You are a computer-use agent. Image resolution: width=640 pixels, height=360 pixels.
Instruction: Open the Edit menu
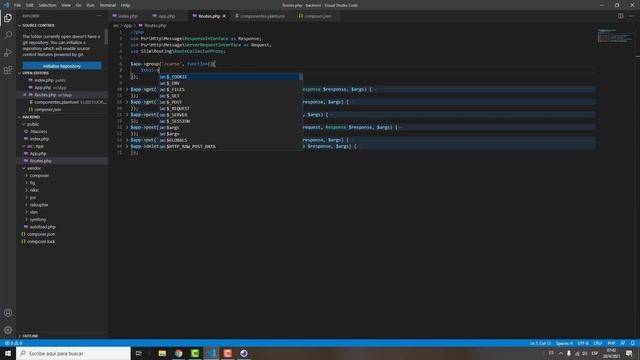click(30, 5)
